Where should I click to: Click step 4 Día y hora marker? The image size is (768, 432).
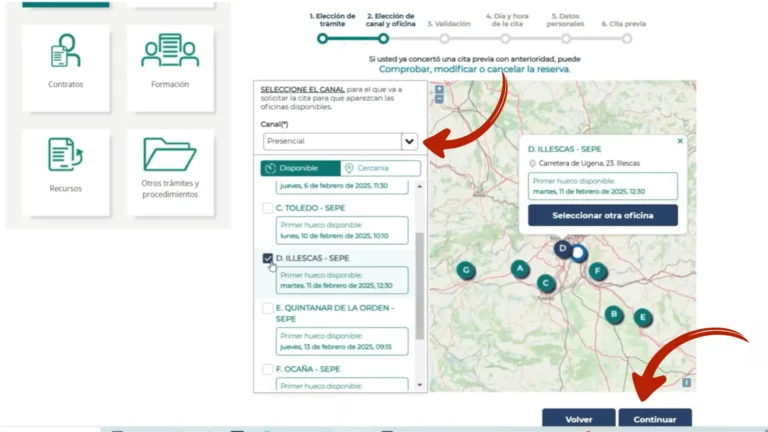point(505,38)
